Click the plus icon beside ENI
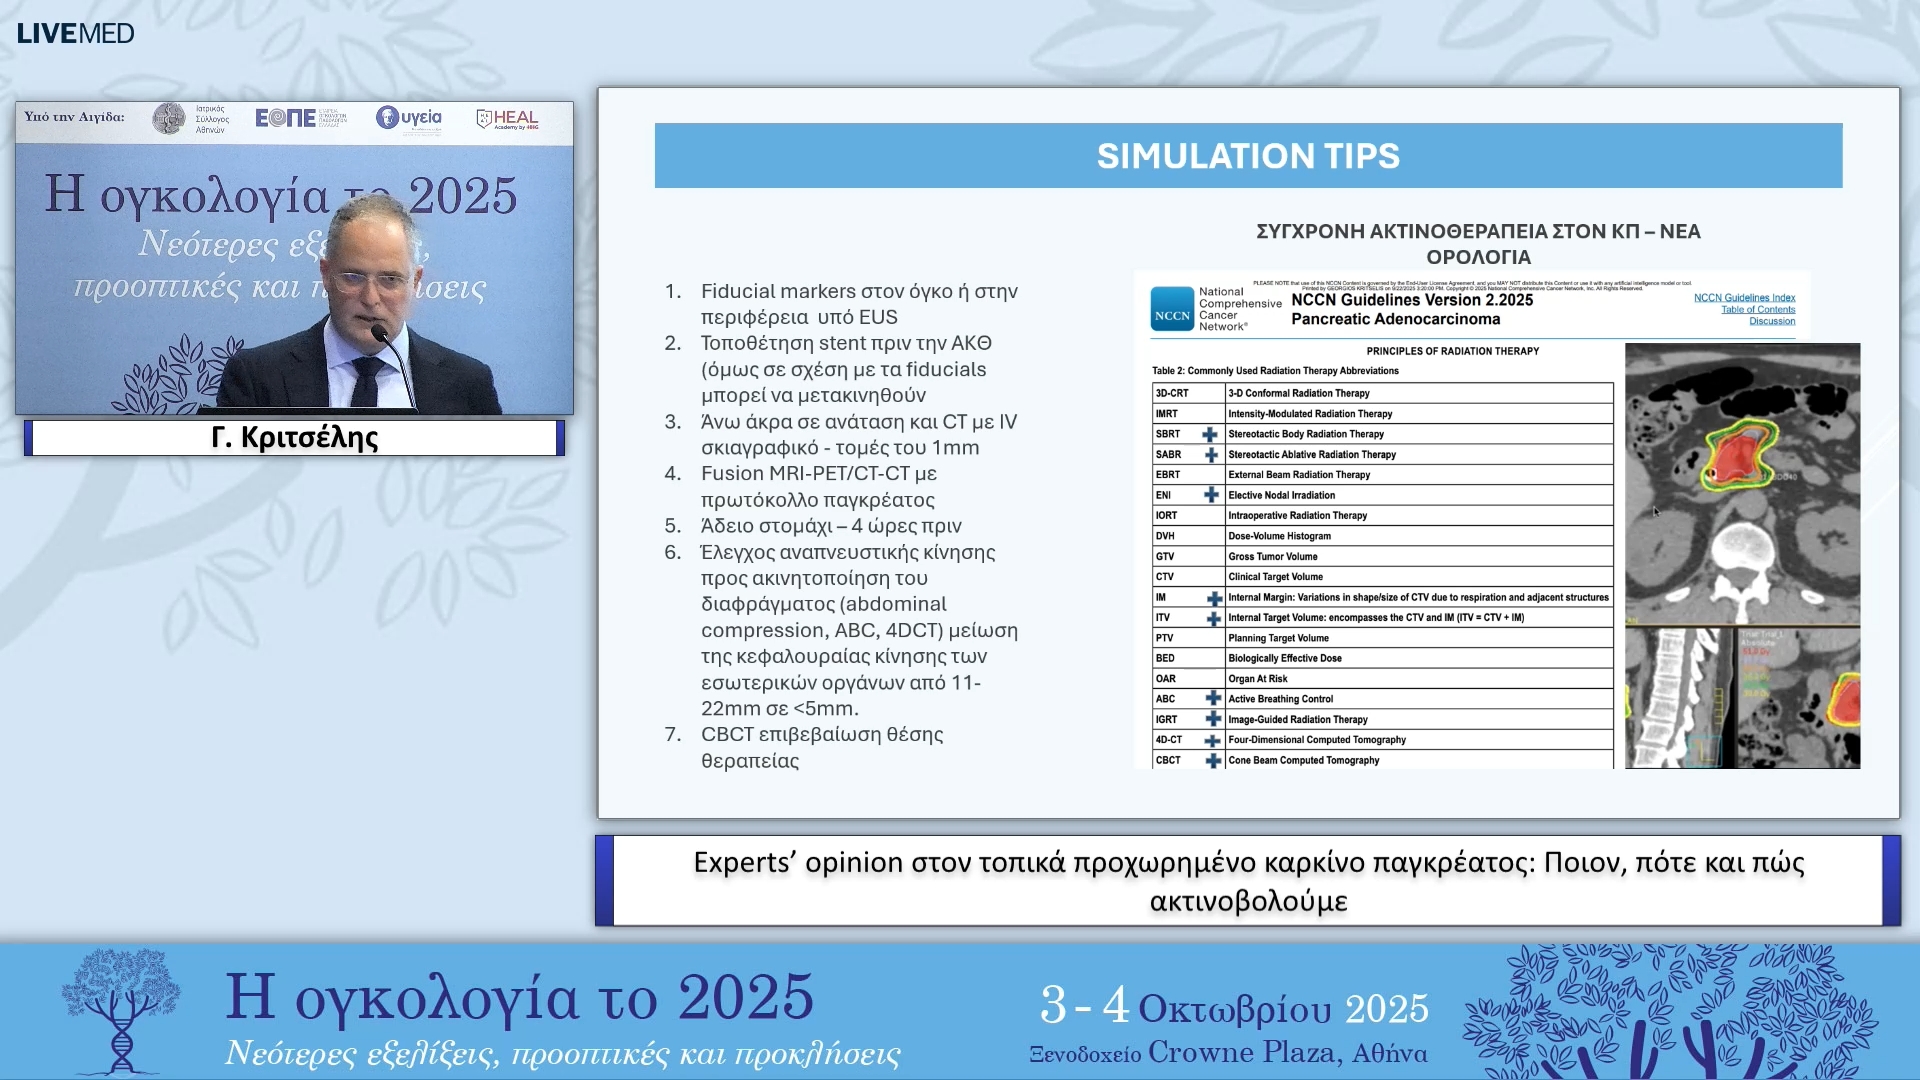The height and width of the screenshot is (1080, 1920). pyautogui.click(x=1213, y=495)
